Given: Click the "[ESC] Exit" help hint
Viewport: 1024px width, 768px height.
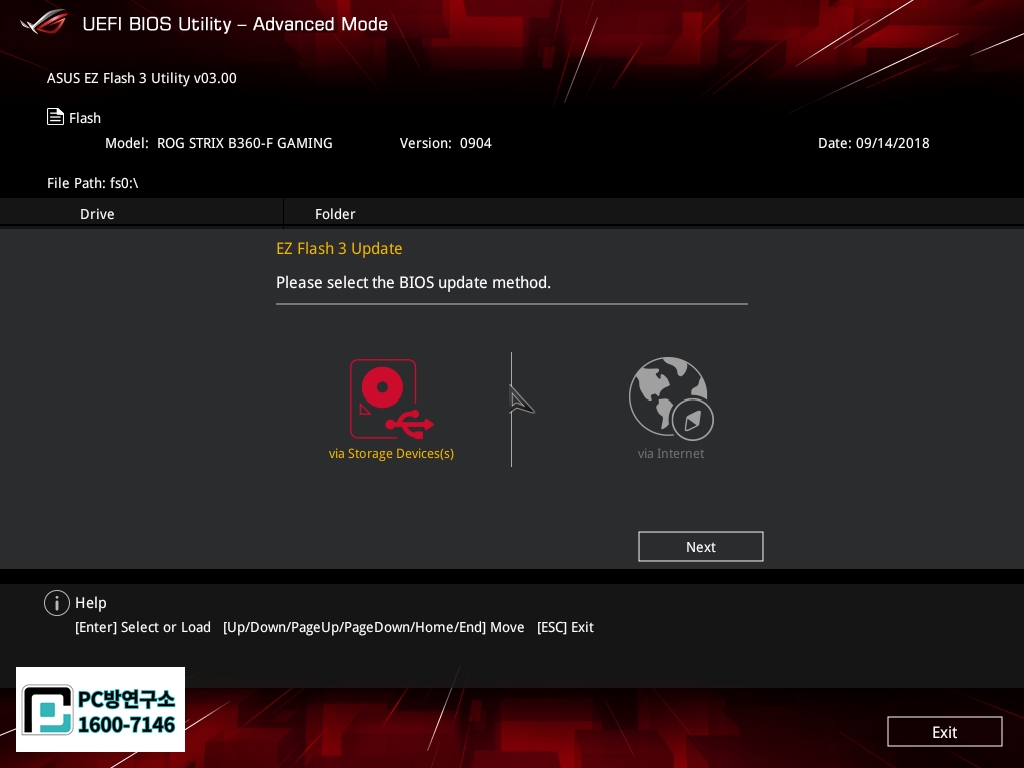Looking at the screenshot, I should [x=565, y=627].
